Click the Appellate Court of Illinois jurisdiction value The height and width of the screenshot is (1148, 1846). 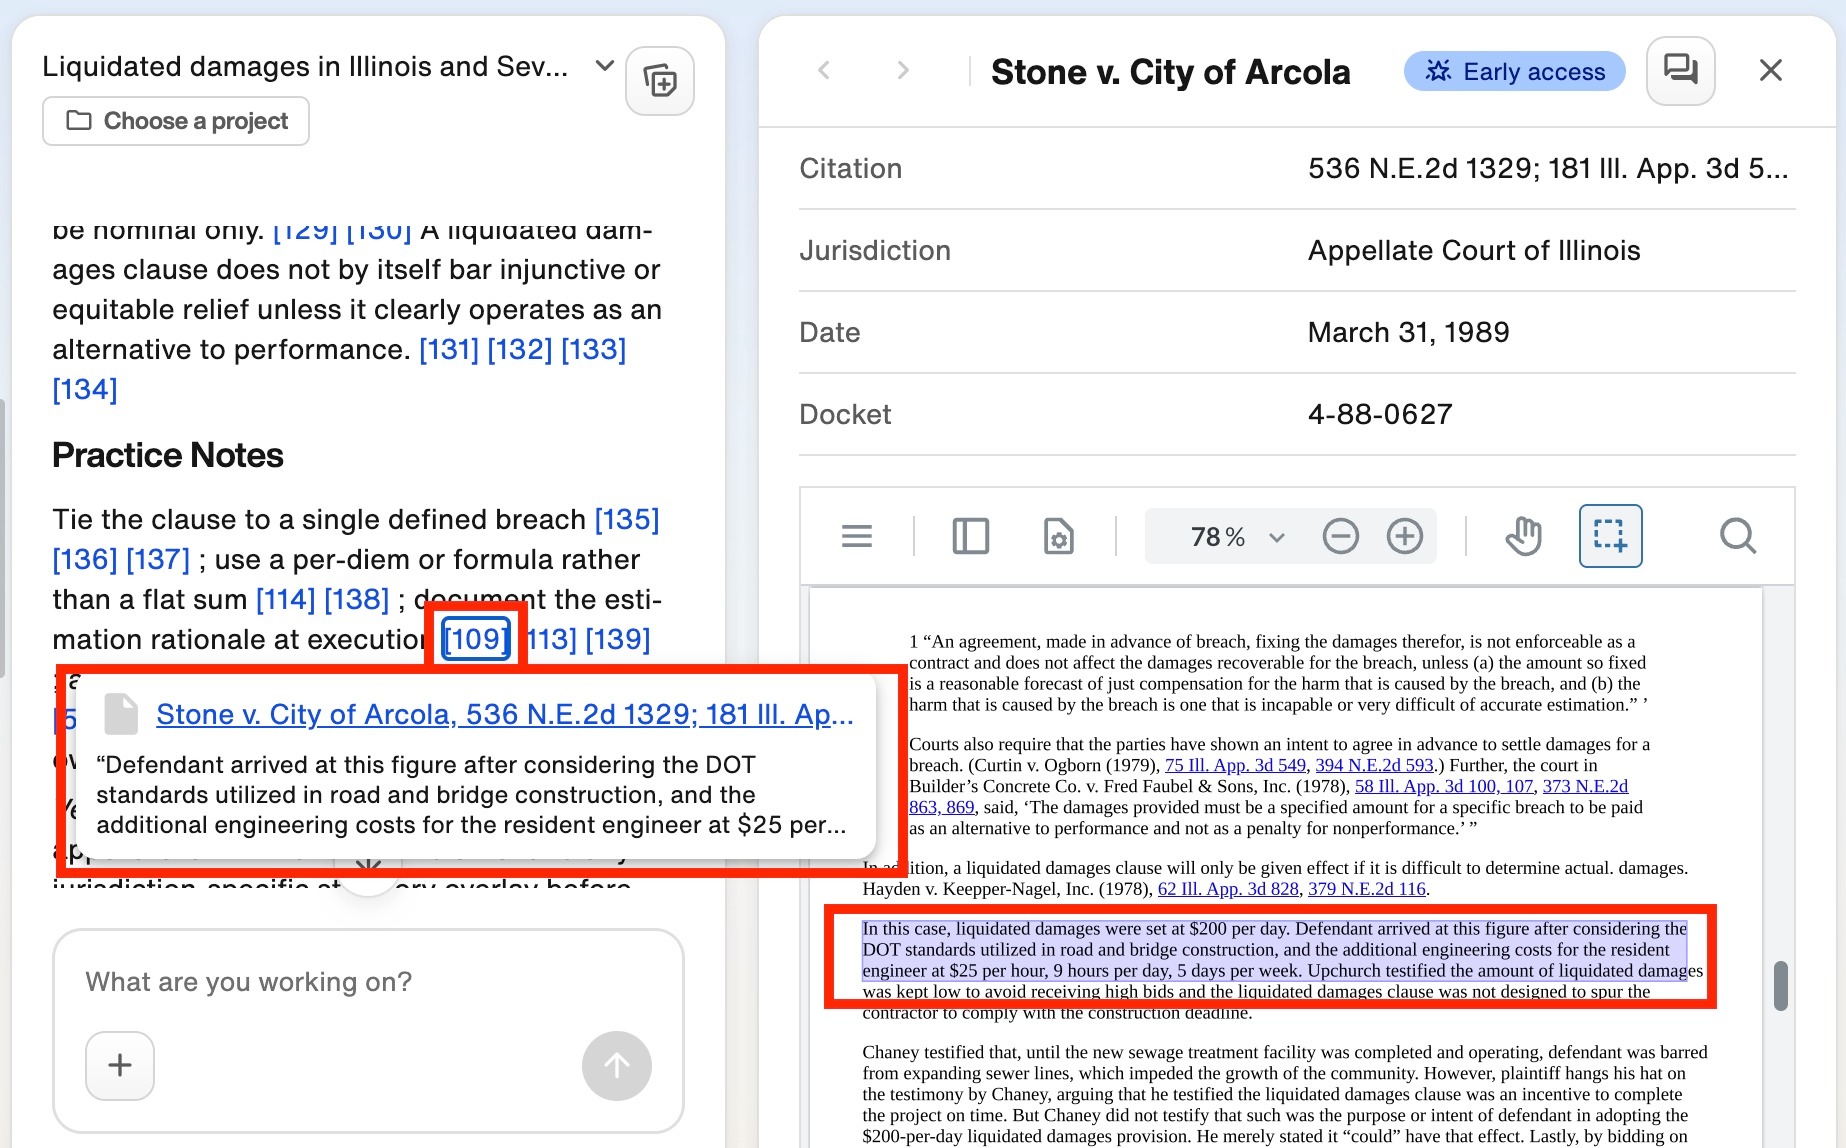[1474, 250]
